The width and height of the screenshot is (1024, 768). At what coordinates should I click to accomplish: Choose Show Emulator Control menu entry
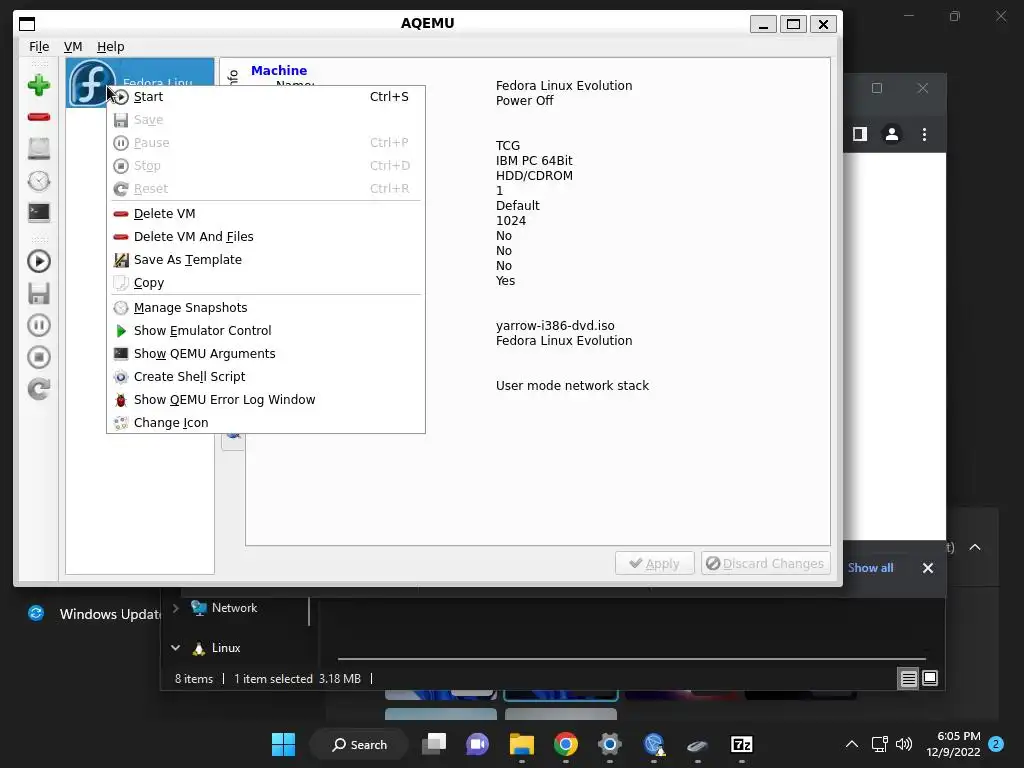coord(265,330)
